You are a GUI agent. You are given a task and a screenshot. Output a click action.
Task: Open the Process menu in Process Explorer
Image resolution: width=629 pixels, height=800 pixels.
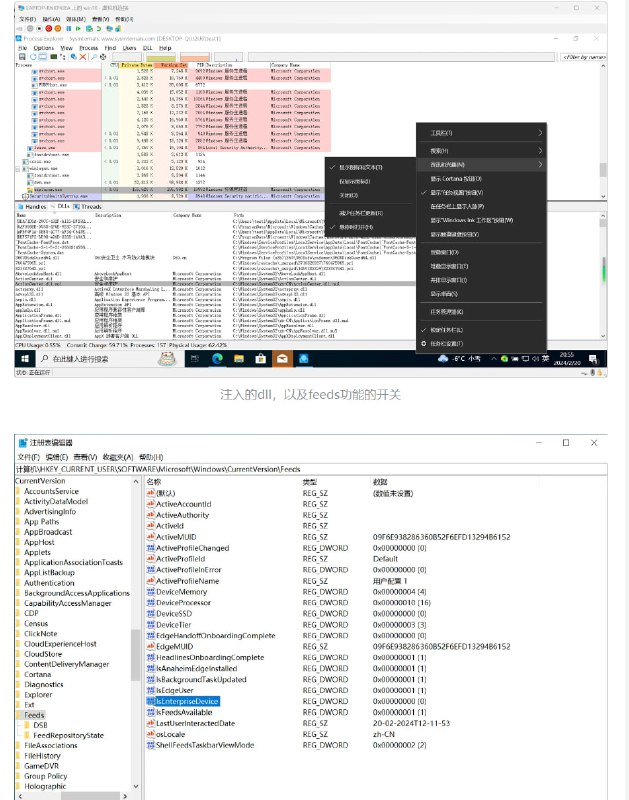tap(88, 48)
